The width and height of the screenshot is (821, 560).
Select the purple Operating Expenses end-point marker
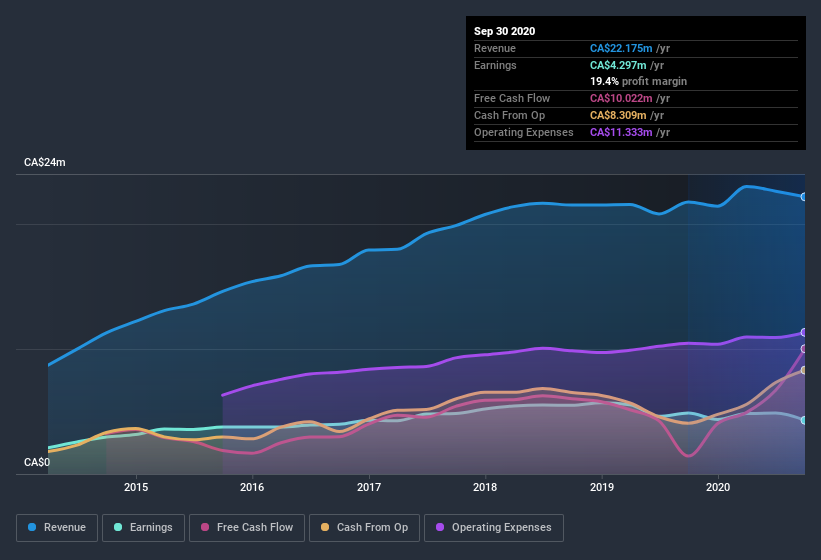804,333
